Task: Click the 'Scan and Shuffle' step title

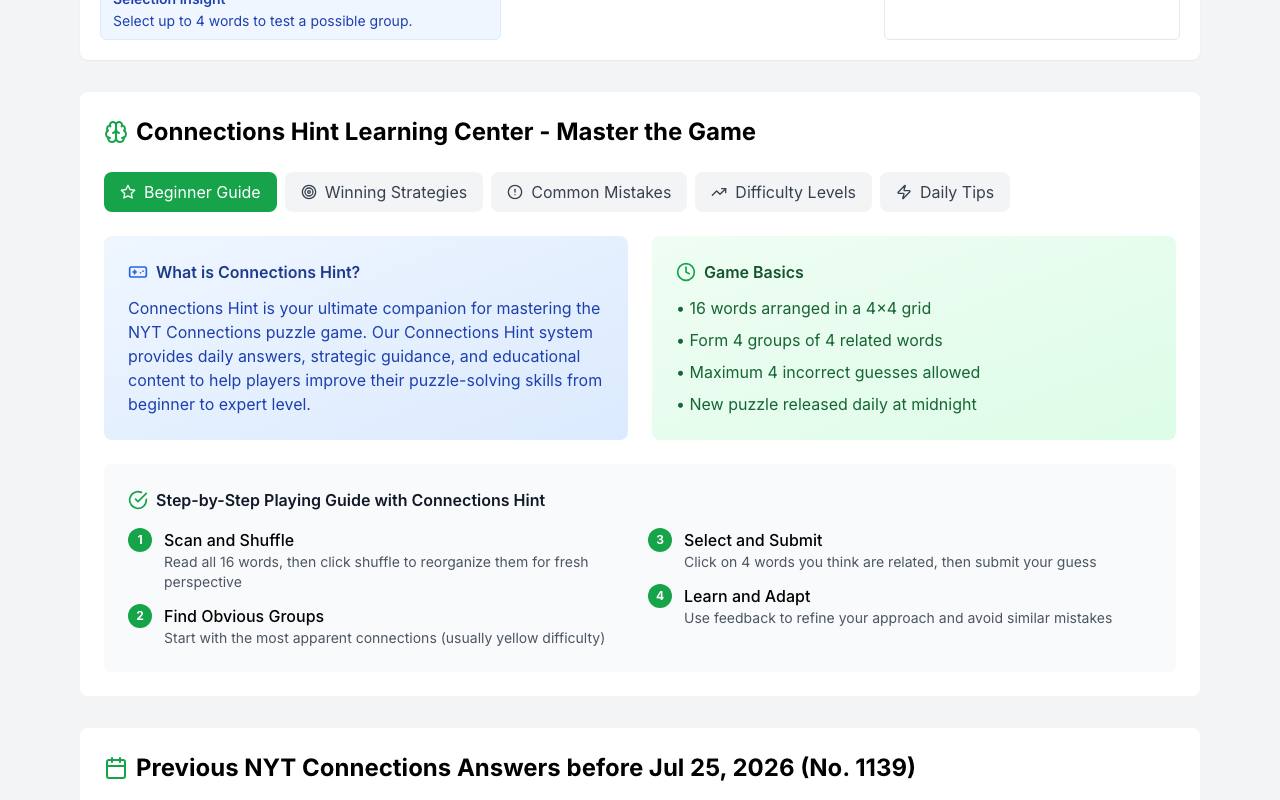Action: 229,540
